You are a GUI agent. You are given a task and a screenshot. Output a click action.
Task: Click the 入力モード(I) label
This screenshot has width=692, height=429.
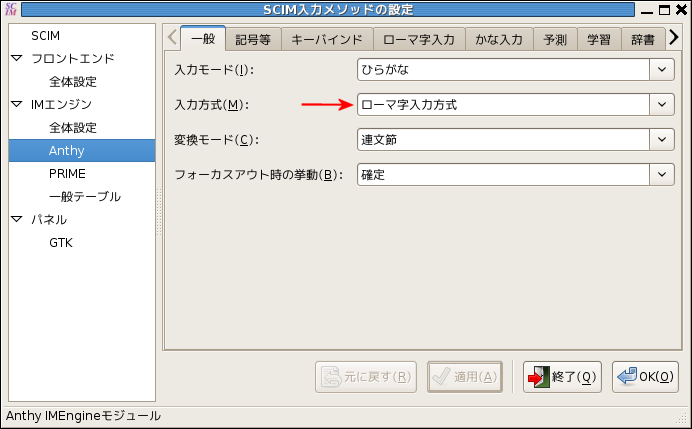coord(214,70)
